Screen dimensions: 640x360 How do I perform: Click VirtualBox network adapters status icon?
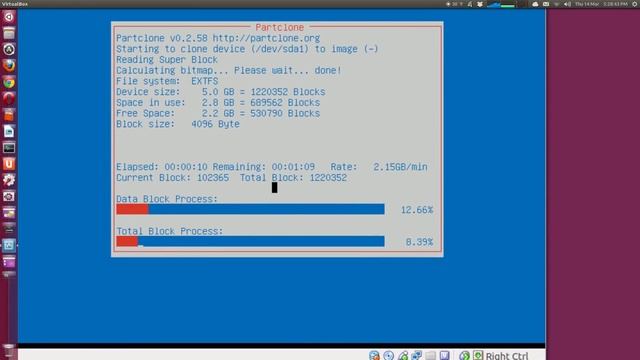[x=417, y=356]
